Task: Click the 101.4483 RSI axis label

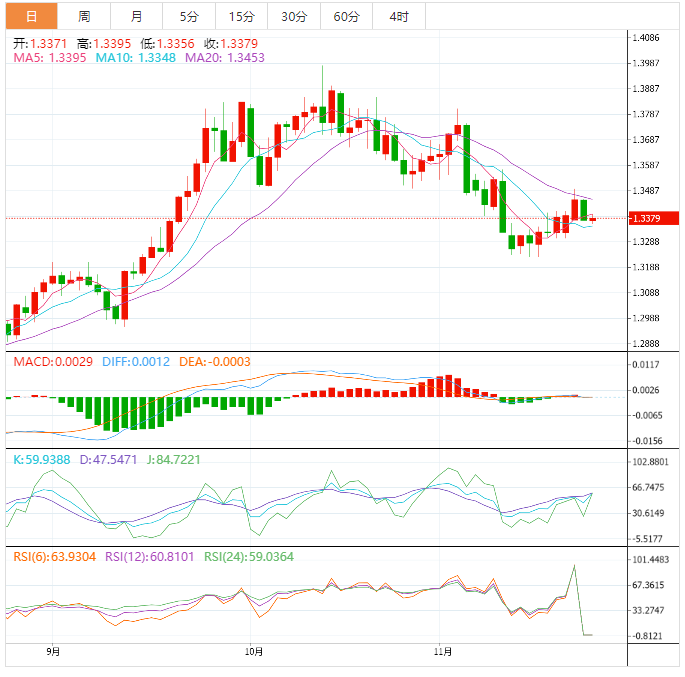Action: pyautogui.click(x=650, y=560)
